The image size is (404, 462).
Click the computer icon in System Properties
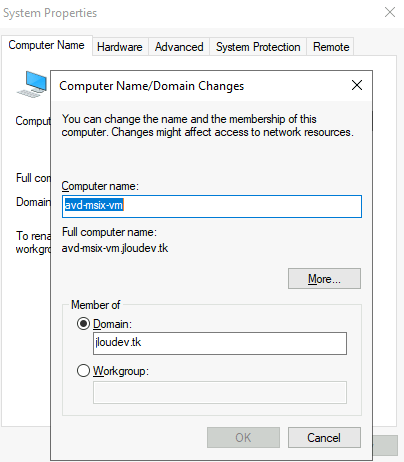(x=32, y=84)
